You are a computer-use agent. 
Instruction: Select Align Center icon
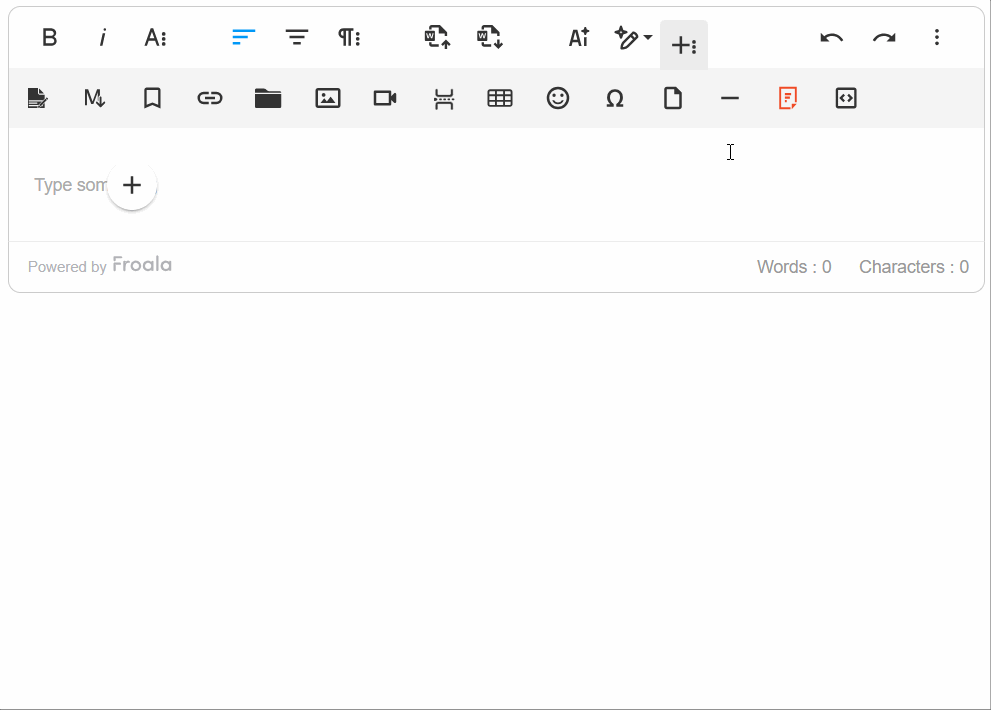pos(296,38)
